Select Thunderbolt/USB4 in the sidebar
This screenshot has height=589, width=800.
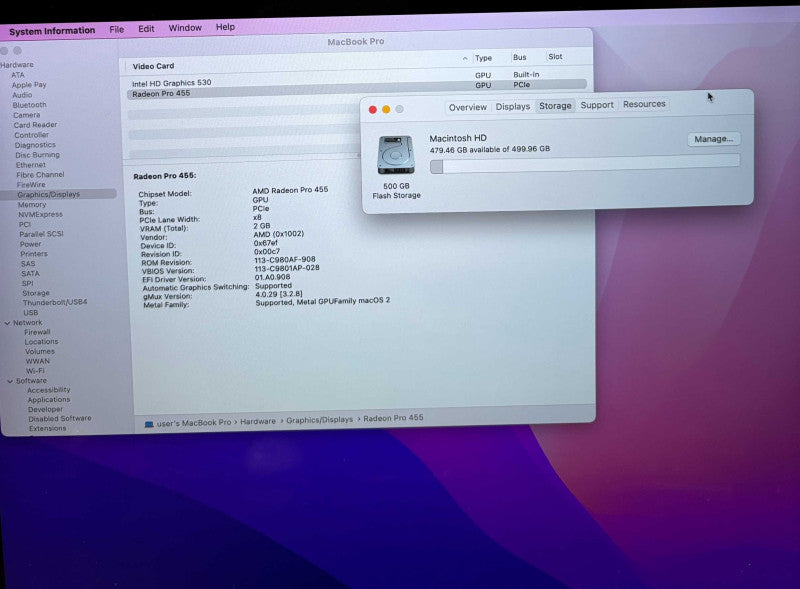tap(55, 303)
